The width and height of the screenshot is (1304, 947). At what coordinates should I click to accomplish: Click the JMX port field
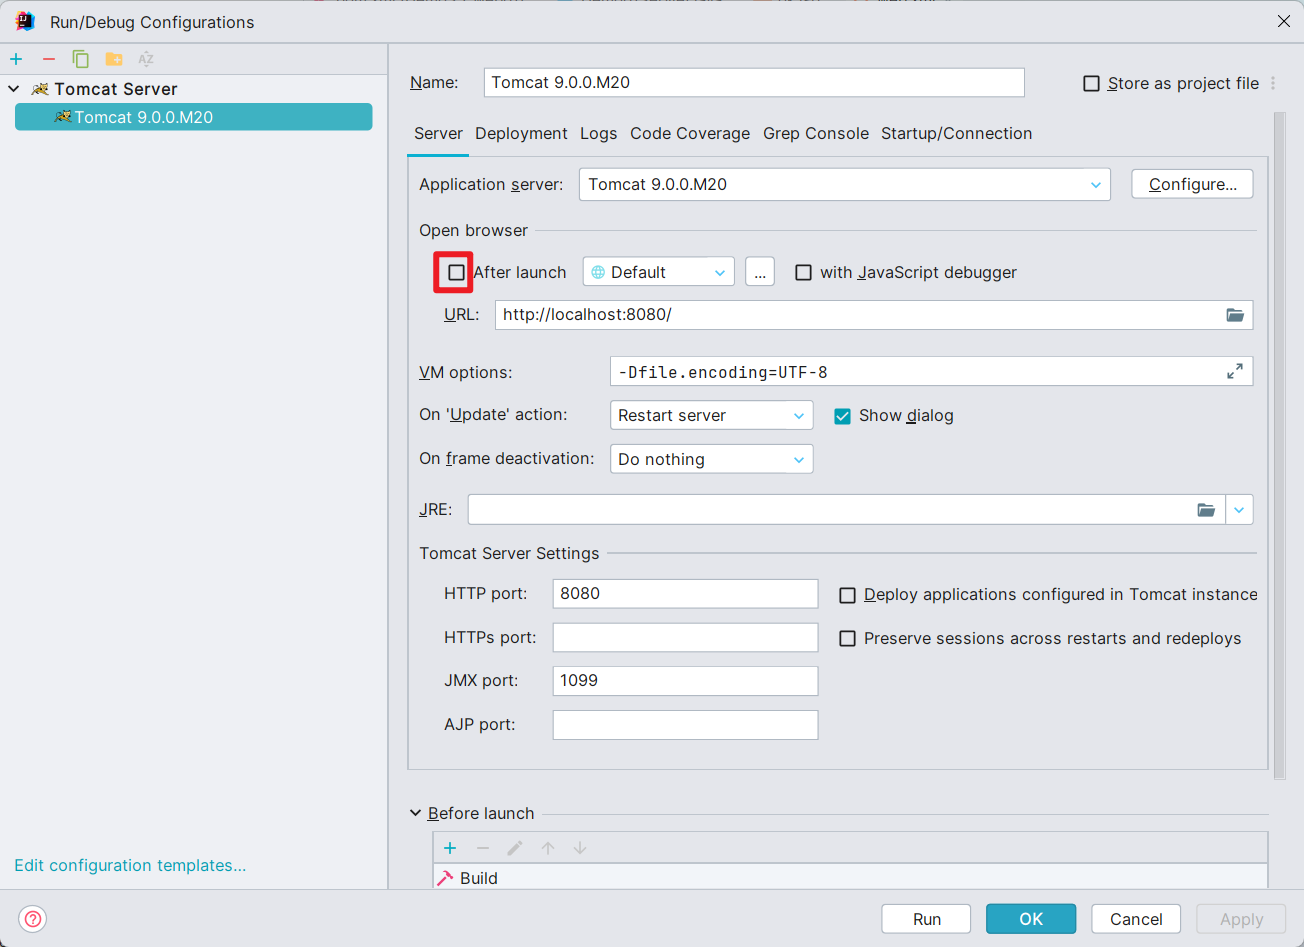[685, 681]
